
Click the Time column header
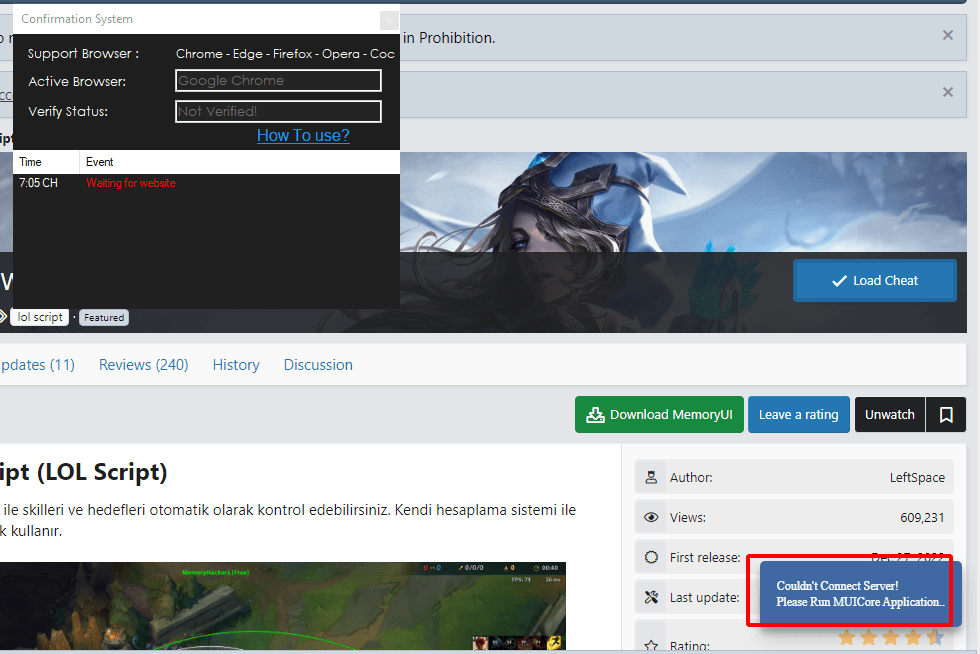46,162
